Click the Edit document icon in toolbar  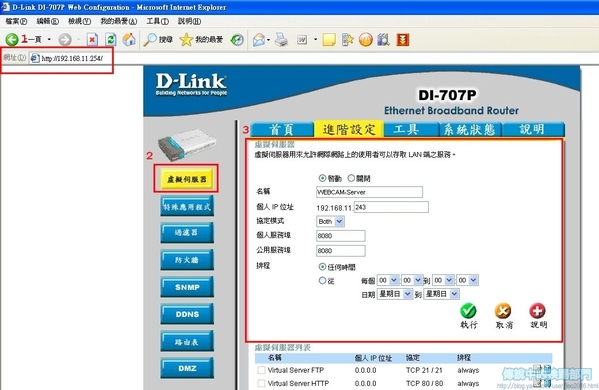pyautogui.click(x=302, y=39)
